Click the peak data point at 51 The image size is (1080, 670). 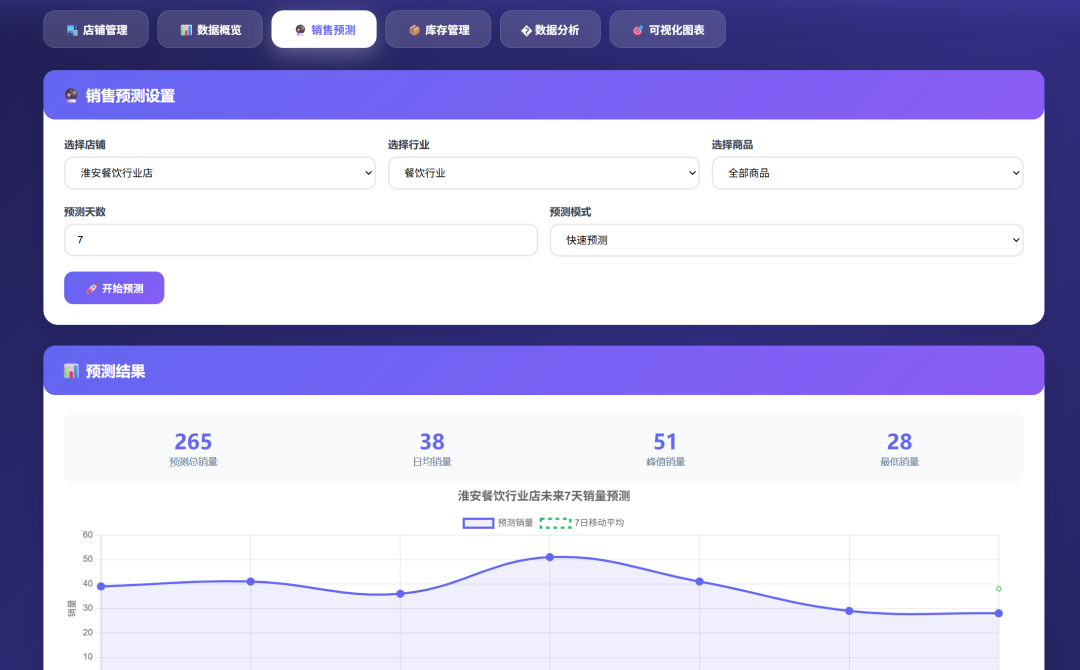pos(550,557)
